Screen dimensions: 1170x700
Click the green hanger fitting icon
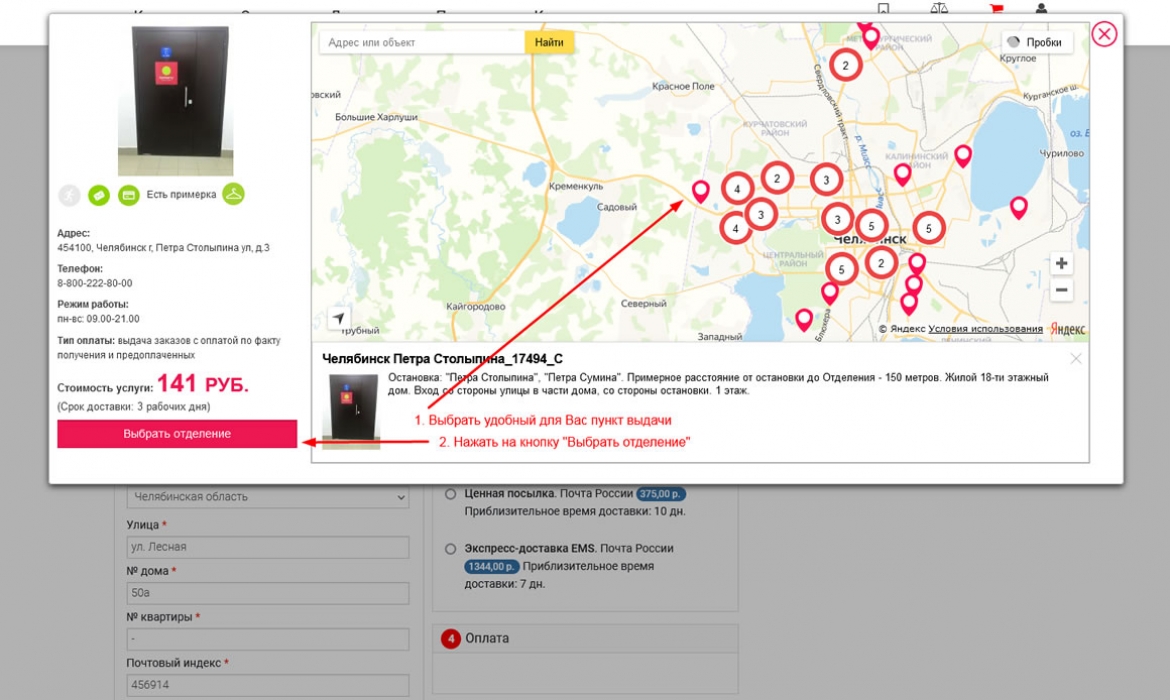pyautogui.click(x=233, y=194)
